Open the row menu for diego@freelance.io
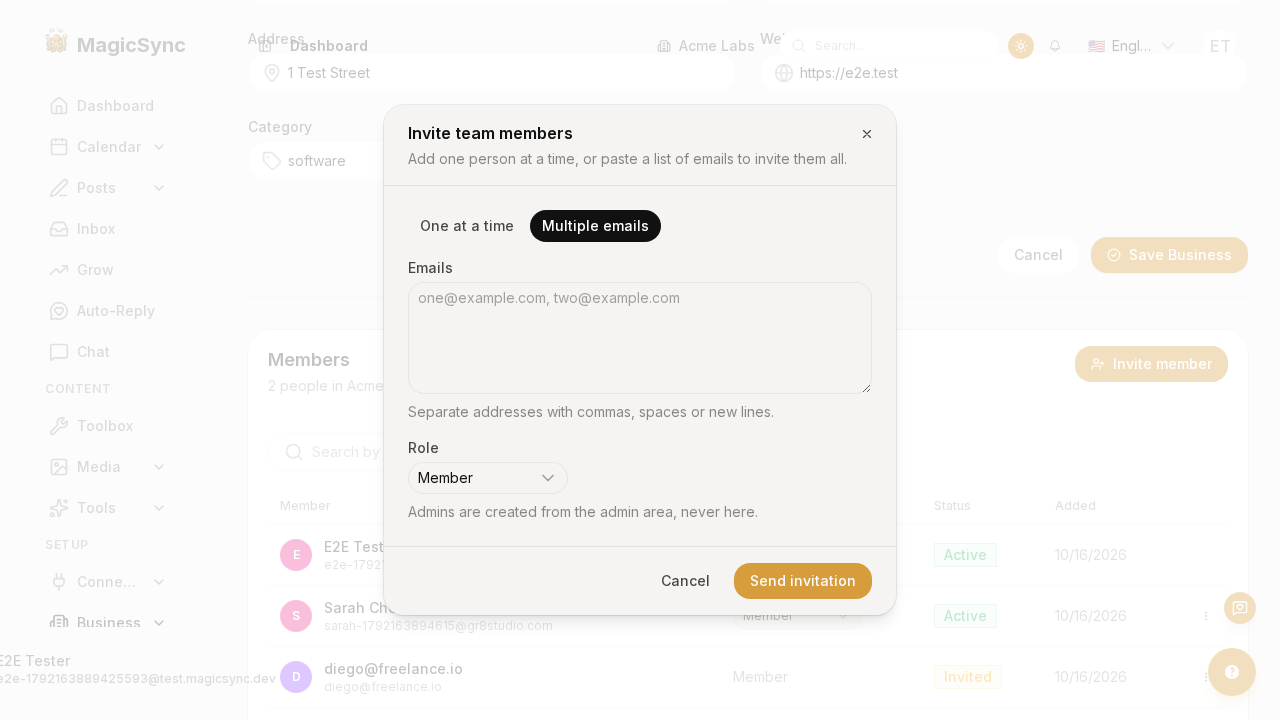 click(1205, 677)
